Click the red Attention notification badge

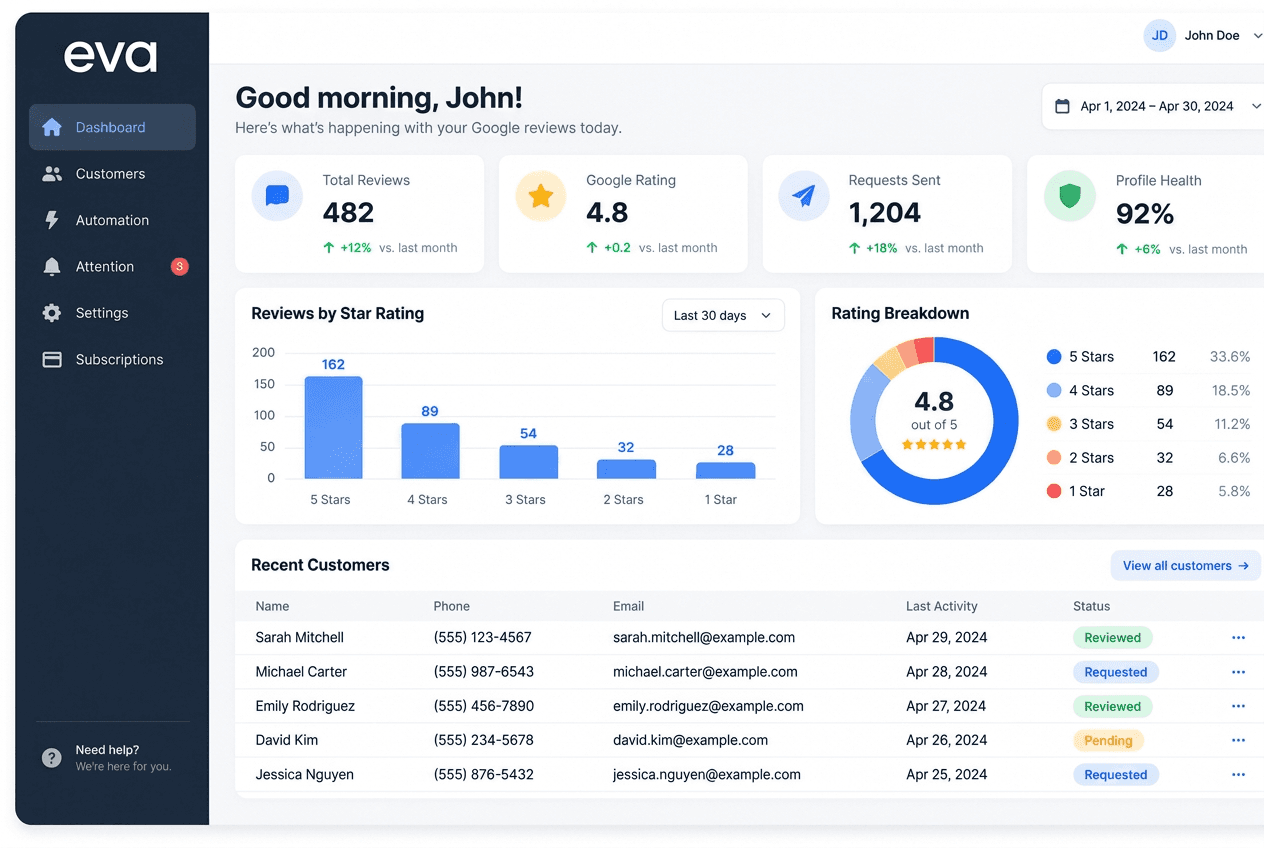179,266
